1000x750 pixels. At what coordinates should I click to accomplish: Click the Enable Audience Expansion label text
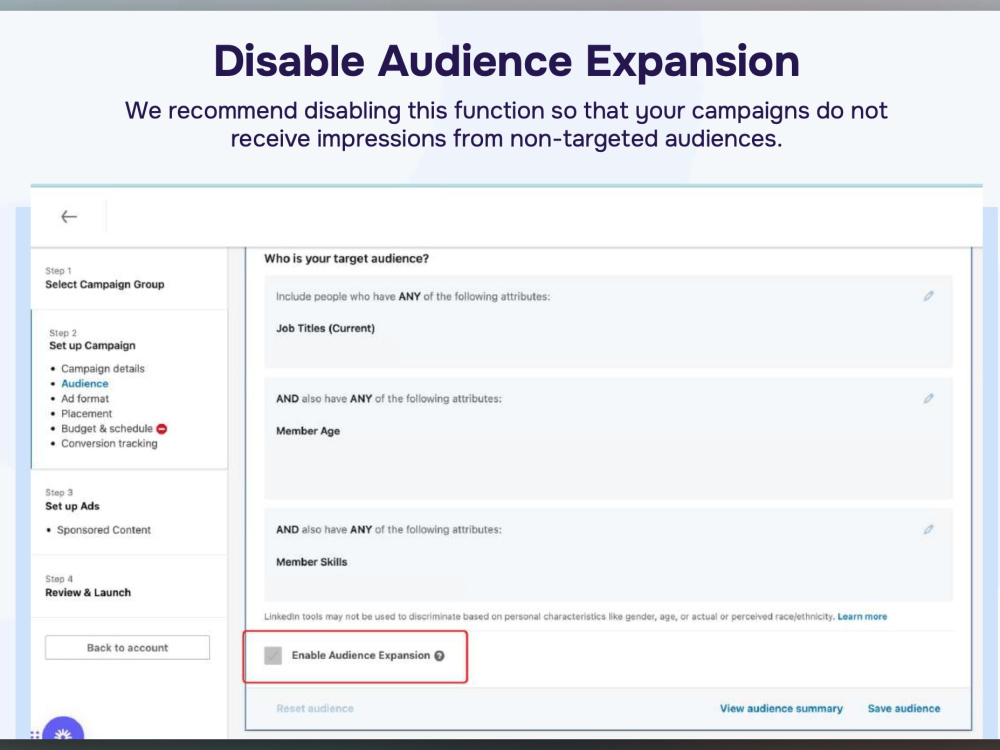(x=361, y=656)
